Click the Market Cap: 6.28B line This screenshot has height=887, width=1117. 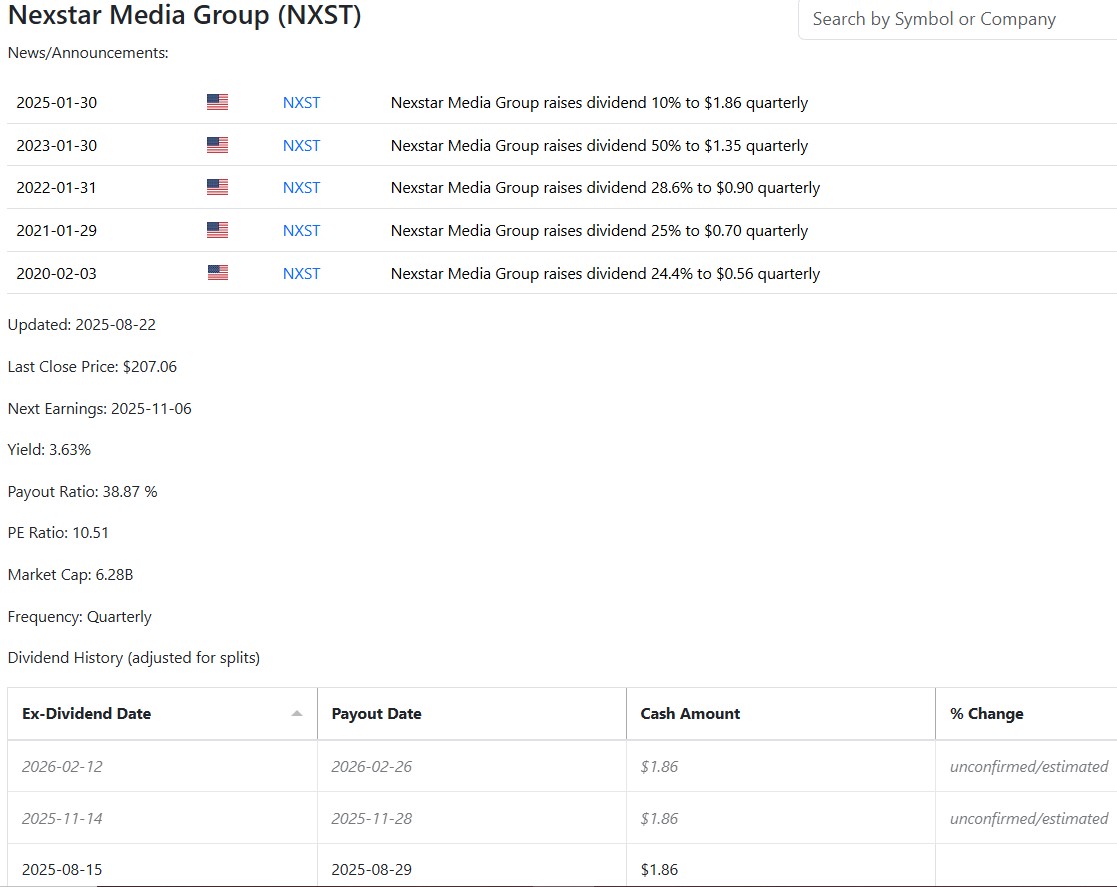70,574
